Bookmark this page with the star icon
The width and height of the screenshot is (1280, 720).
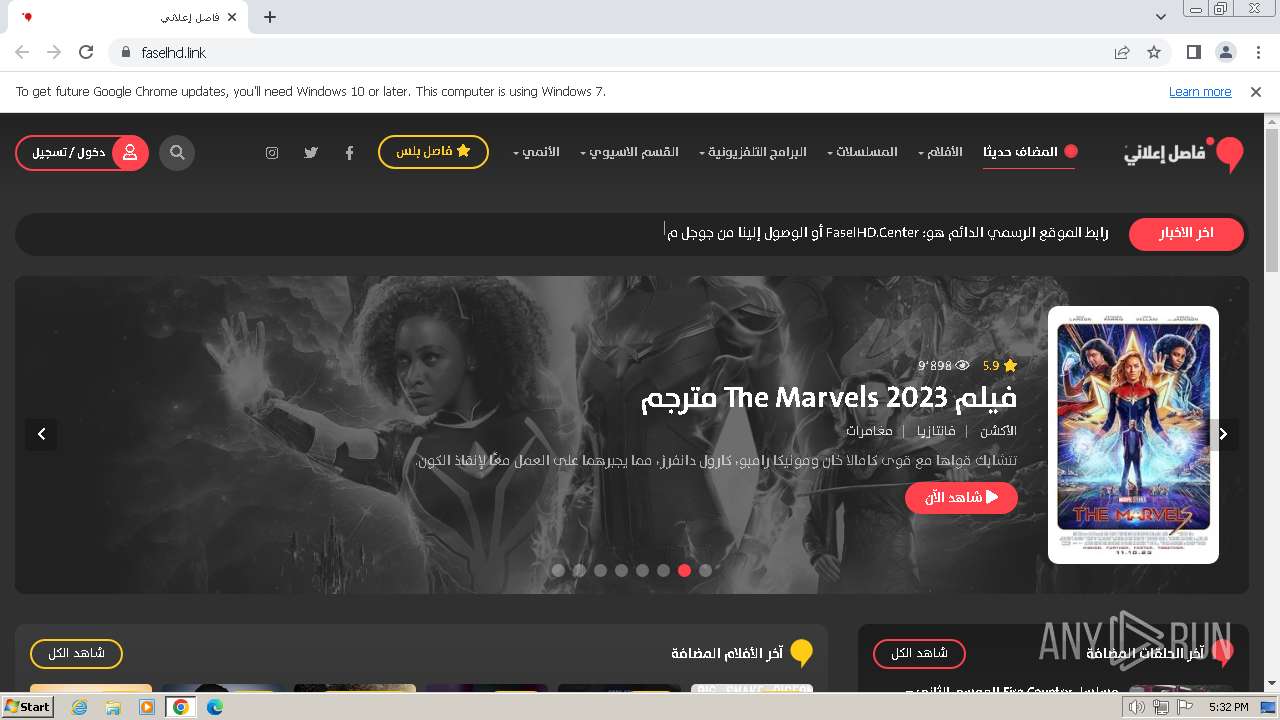coord(1154,52)
